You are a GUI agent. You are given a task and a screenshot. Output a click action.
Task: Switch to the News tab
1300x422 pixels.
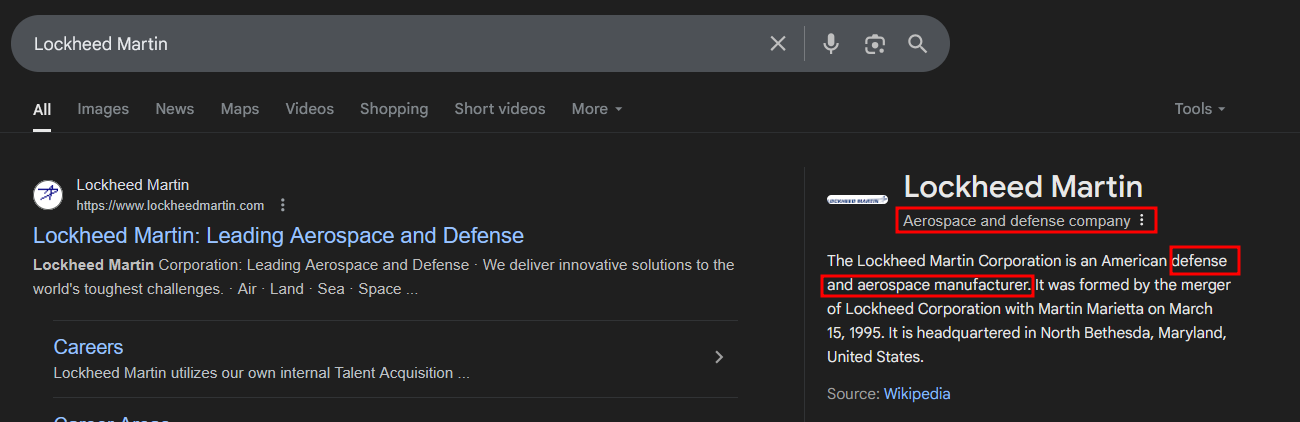pos(175,109)
